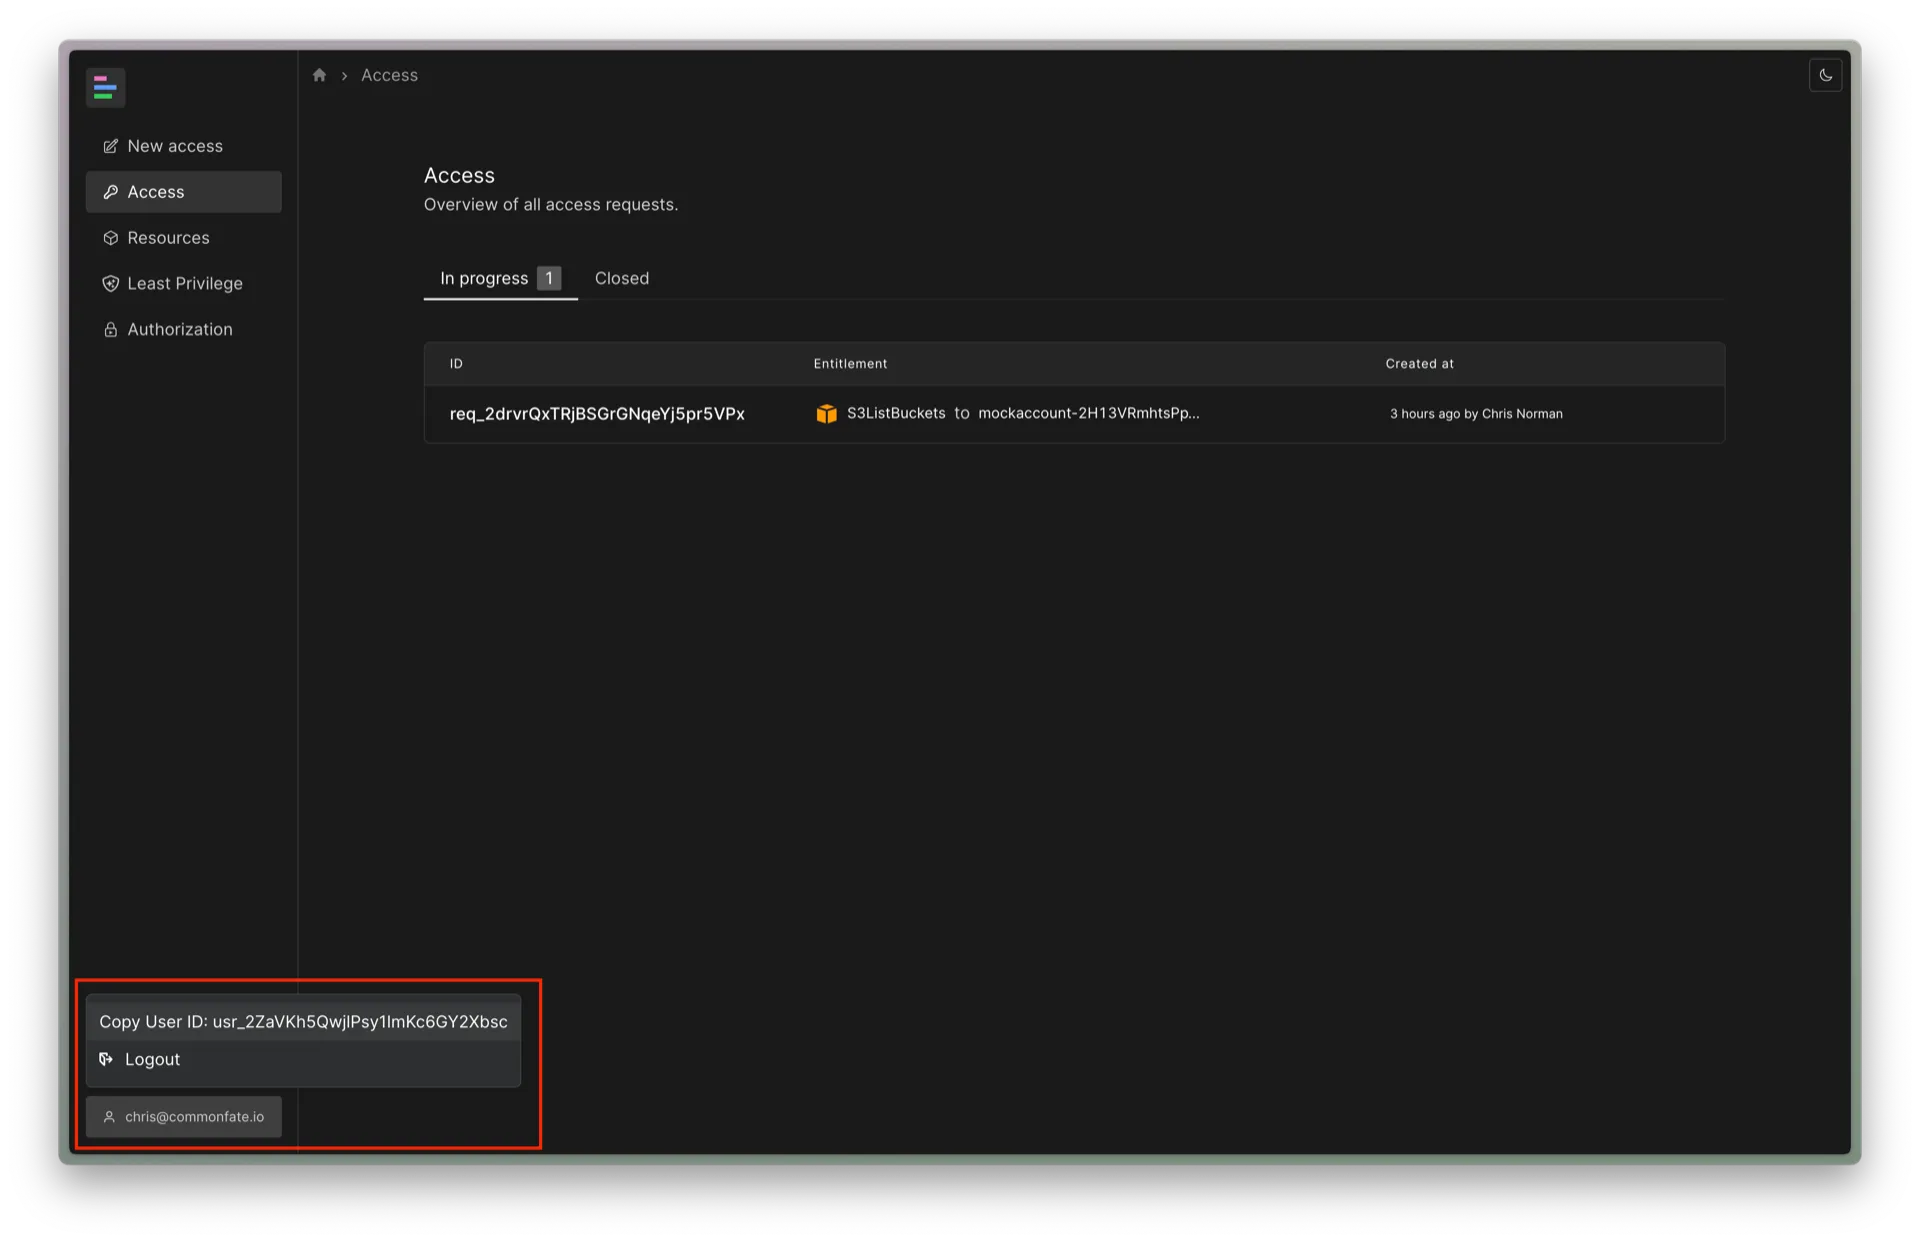Image resolution: width=1920 pixels, height=1242 pixels.
Task: Click the shield icon beside Least Privilege
Action: click(111, 284)
